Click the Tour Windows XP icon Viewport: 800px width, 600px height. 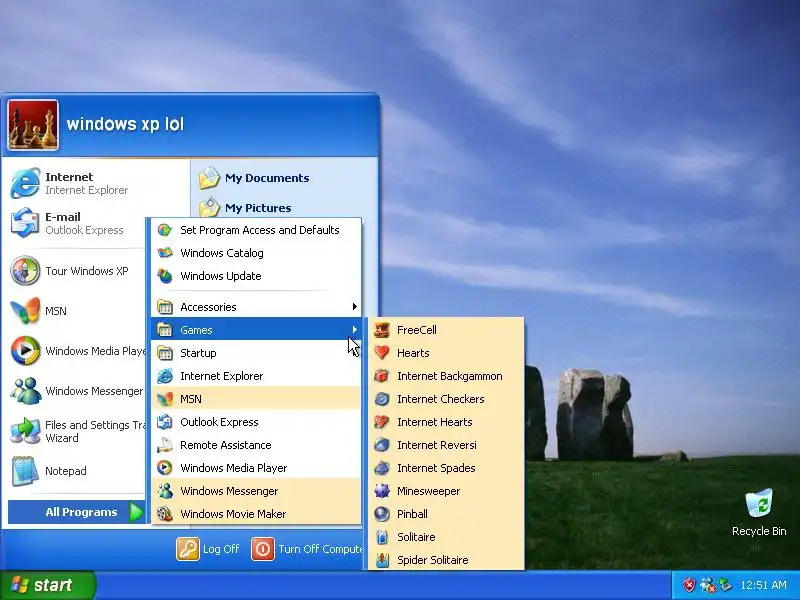click(25, 270)
